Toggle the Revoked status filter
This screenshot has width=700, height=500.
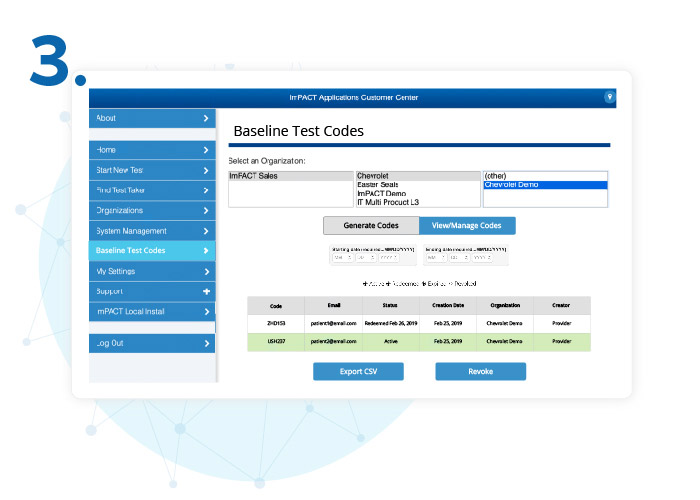tap(463, 283)
